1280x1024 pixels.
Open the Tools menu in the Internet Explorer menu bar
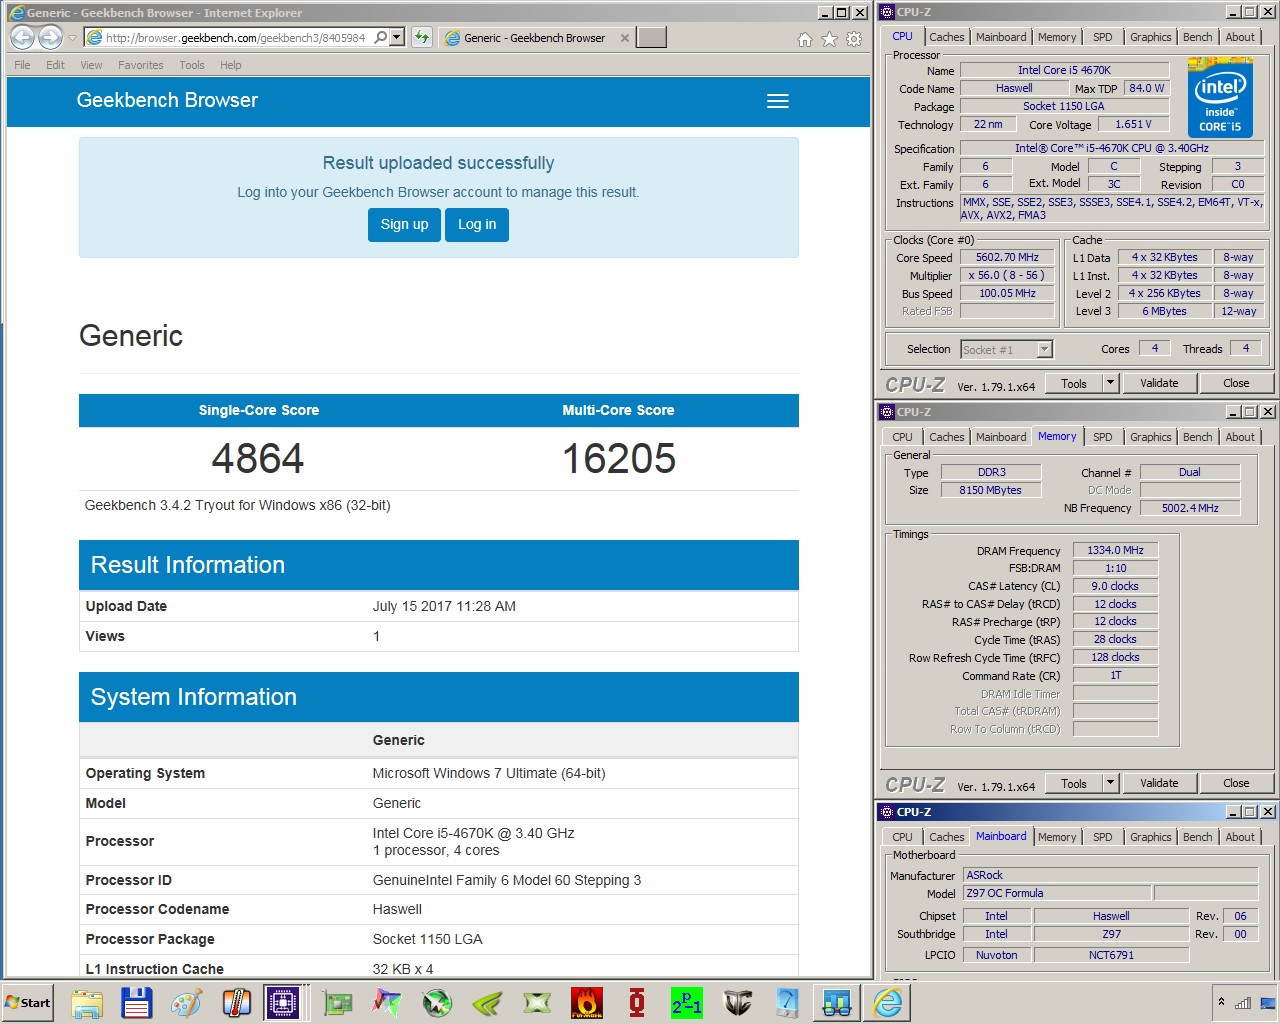click(x=192, y=65)
